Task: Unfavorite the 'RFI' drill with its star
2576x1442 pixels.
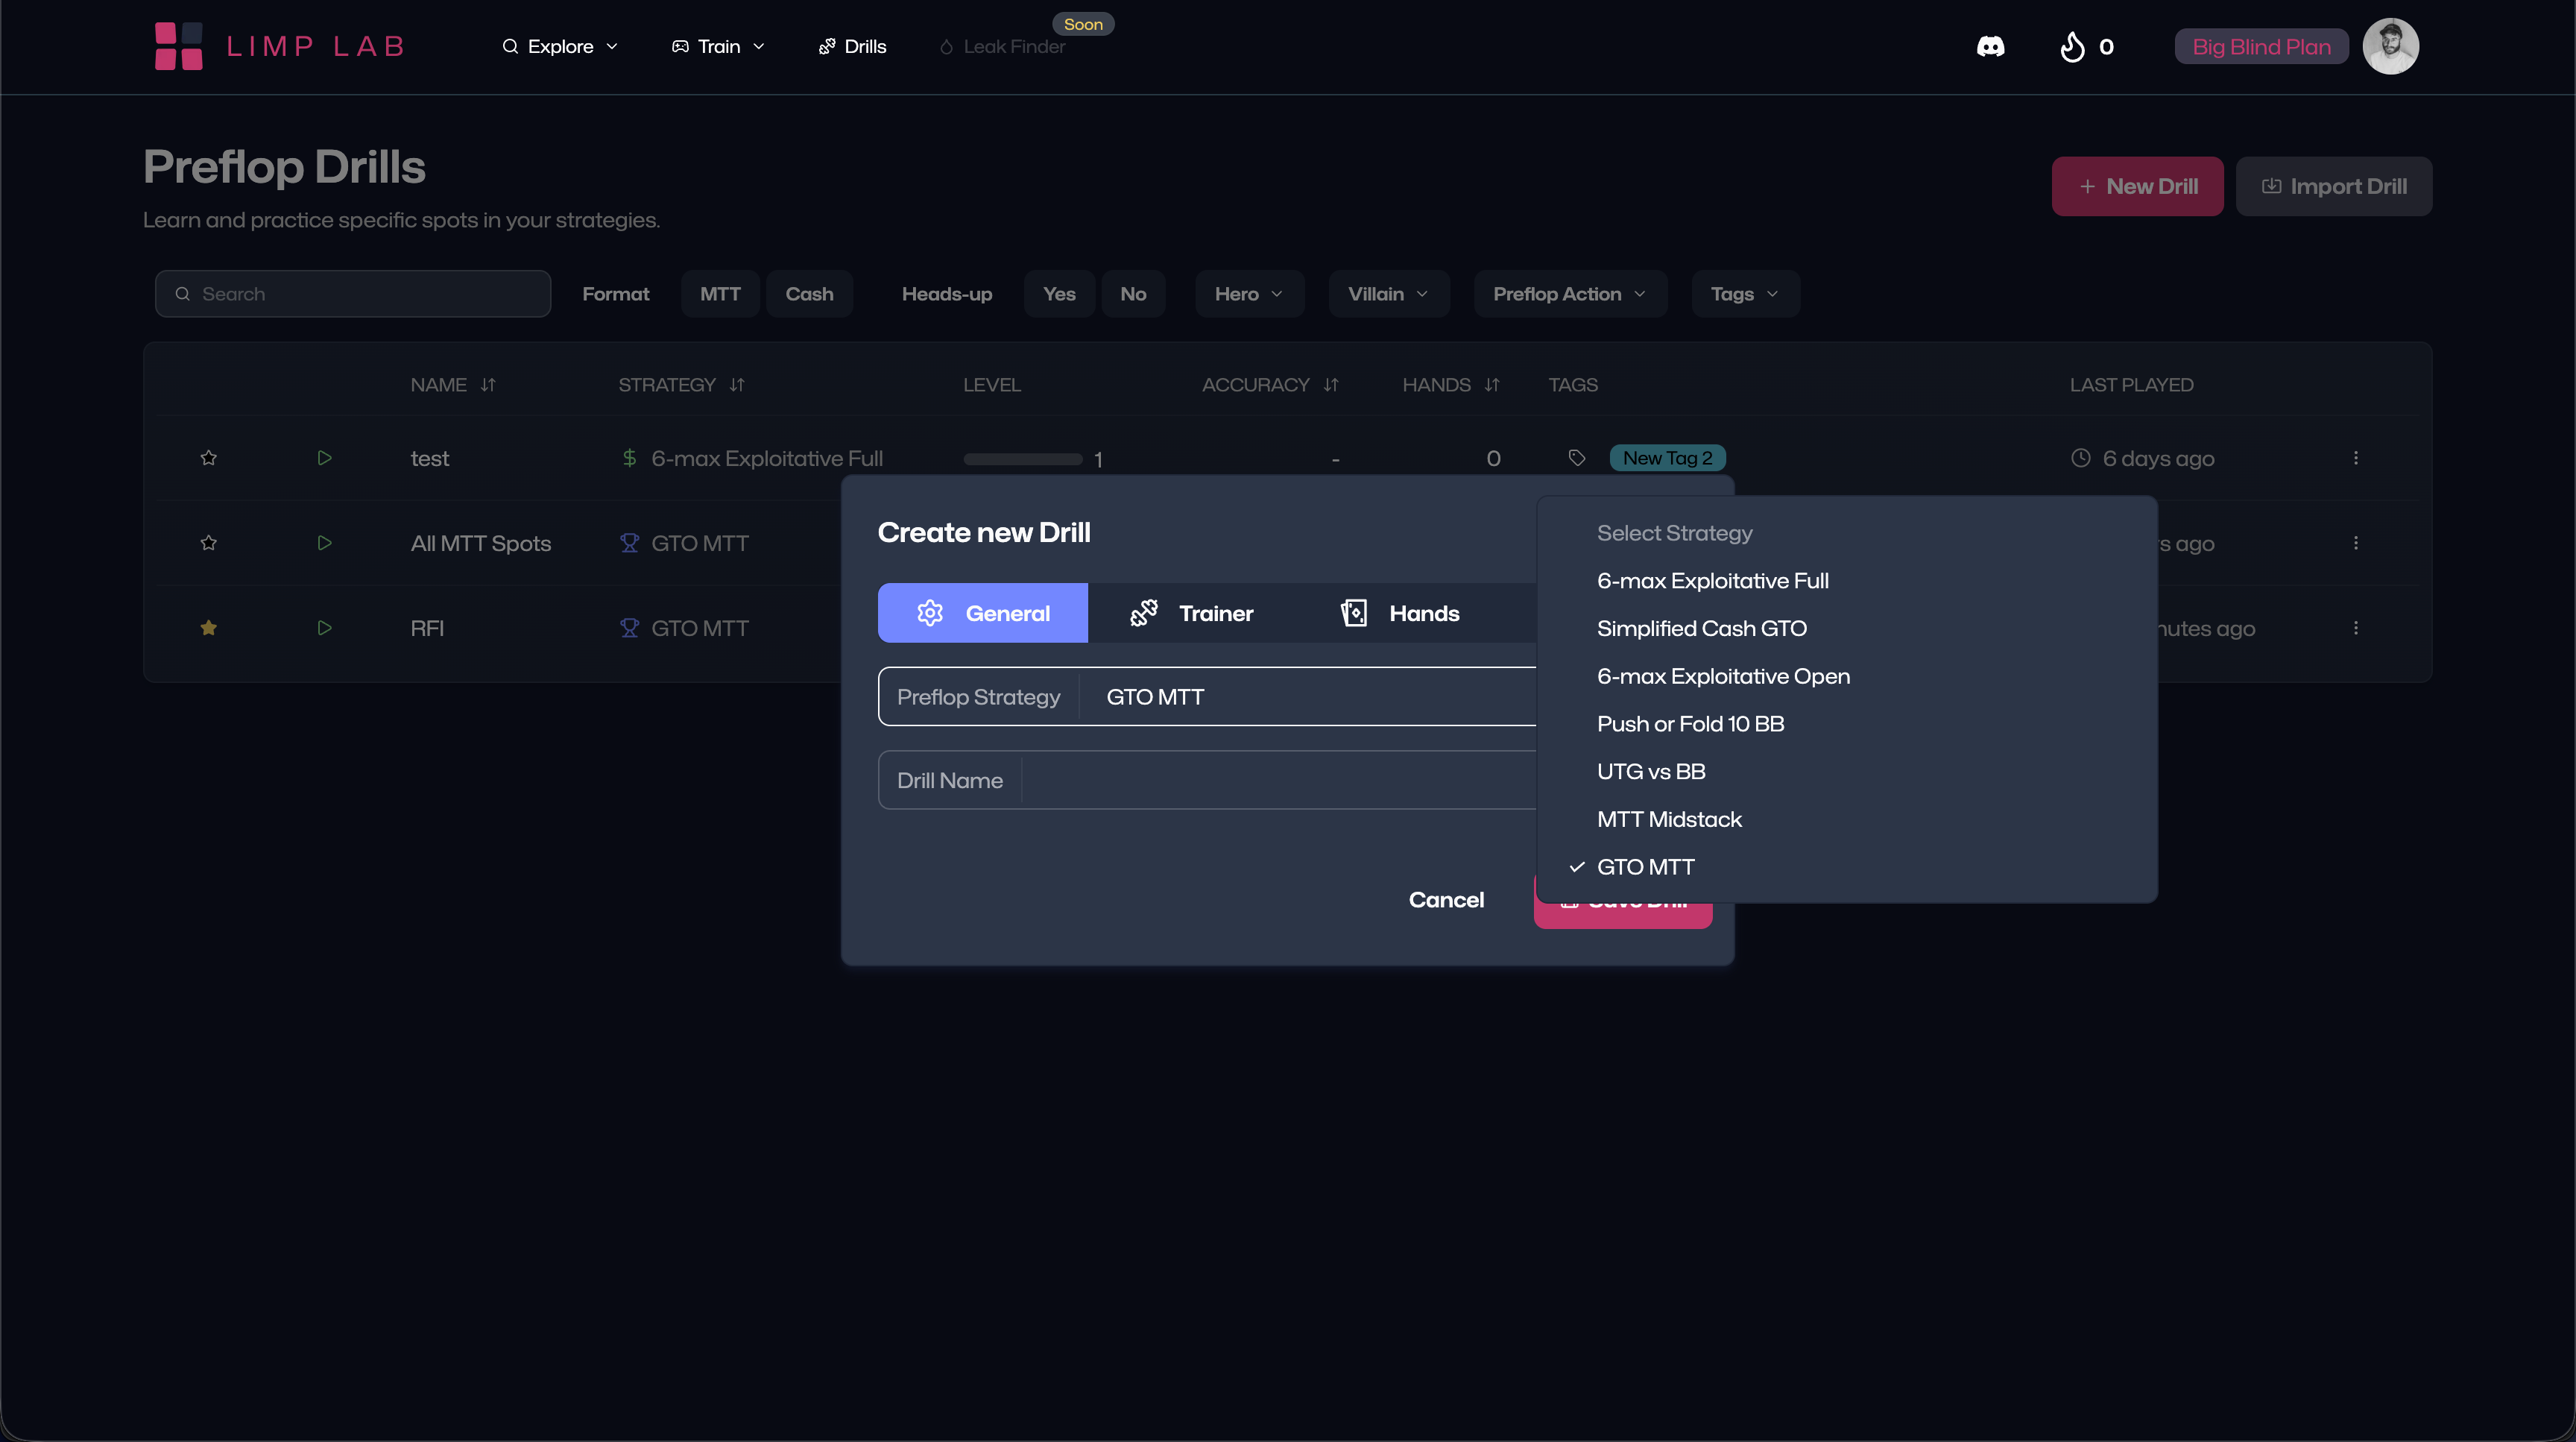Action: coord(208,628)
